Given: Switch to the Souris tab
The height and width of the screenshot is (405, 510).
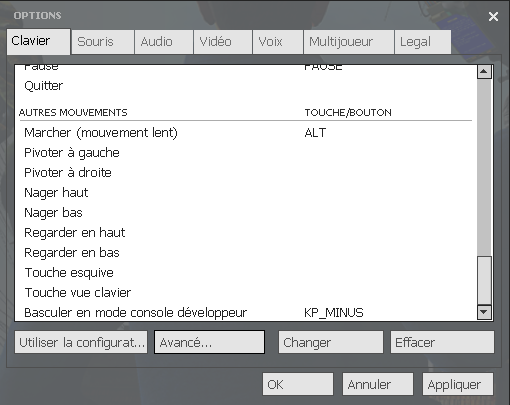Looking at the screenshot, I should pos(103,42).
